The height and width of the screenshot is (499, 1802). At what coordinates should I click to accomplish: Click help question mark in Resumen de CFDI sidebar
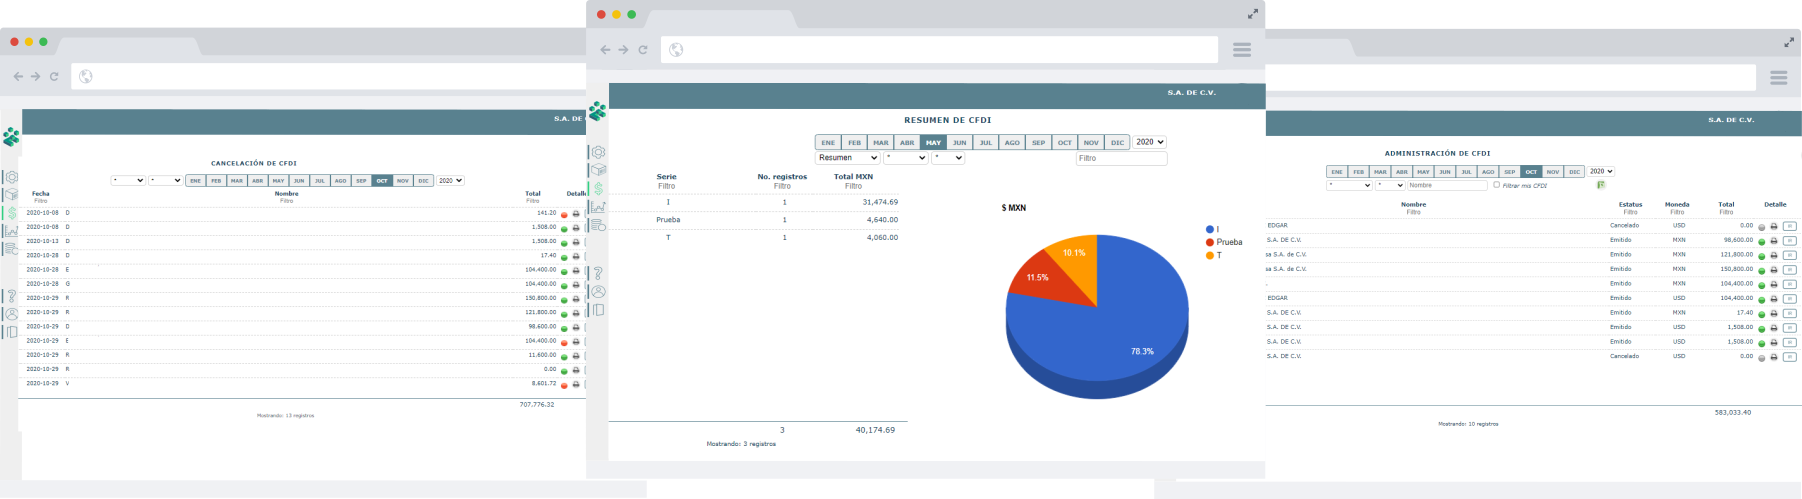click(x=598, y=273)
